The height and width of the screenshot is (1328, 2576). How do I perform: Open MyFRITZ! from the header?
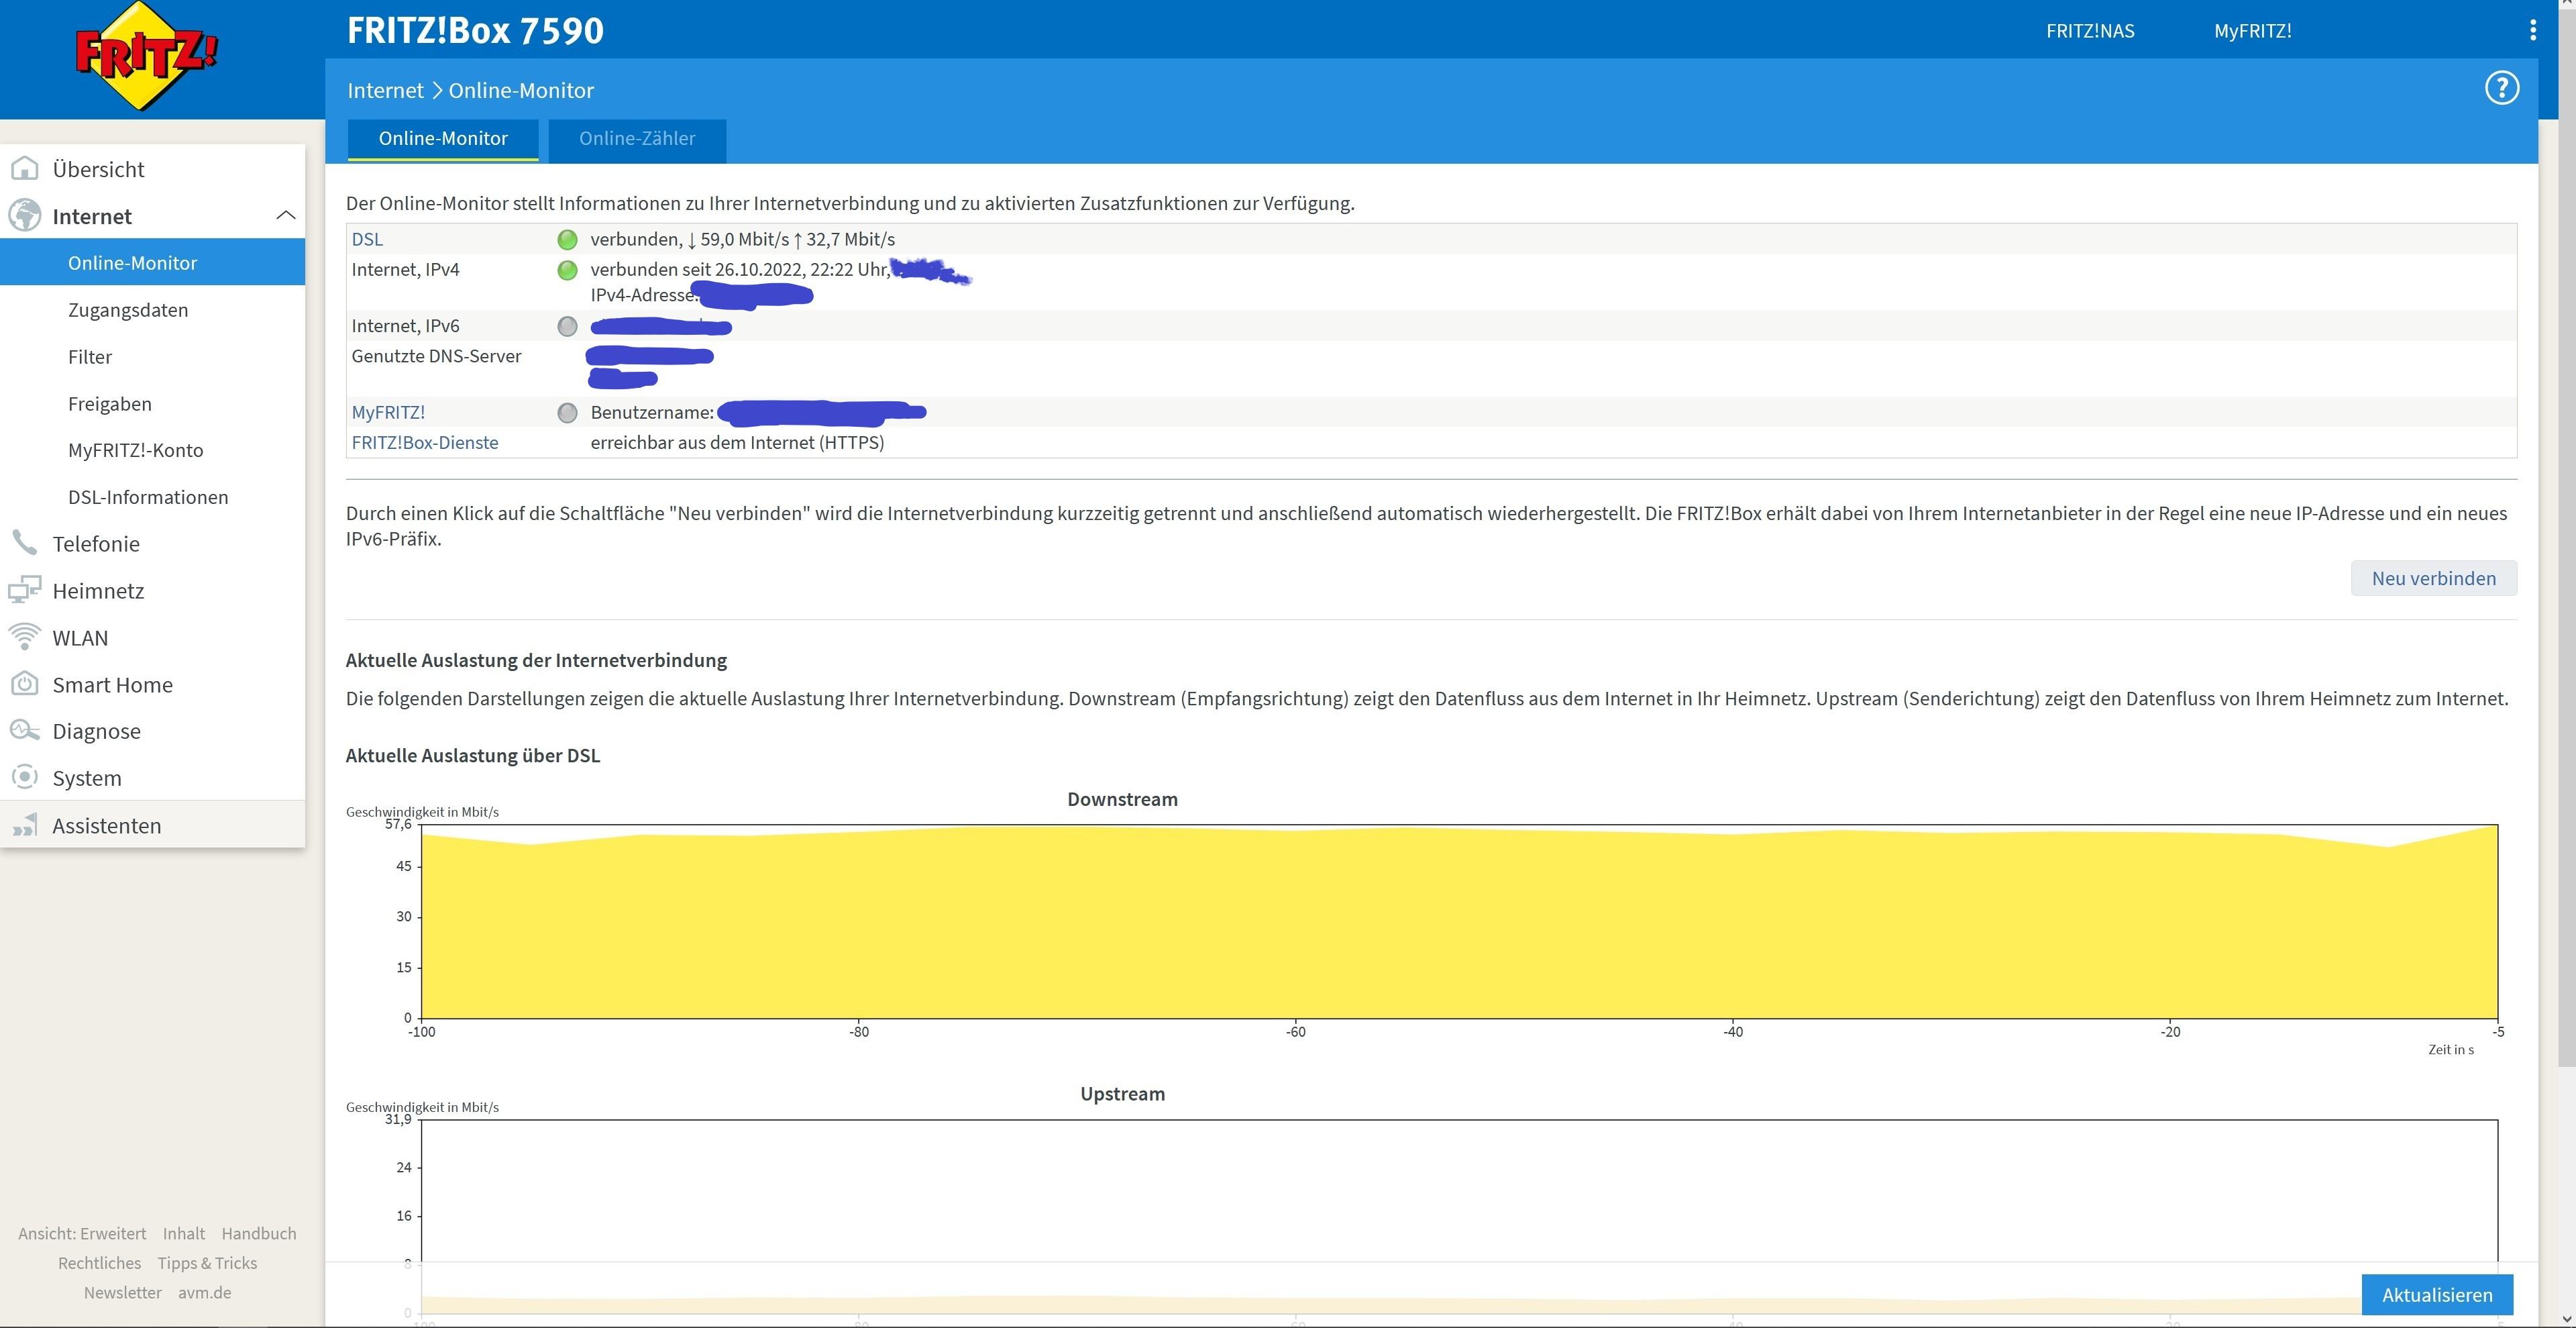[x=2252, y=31]
